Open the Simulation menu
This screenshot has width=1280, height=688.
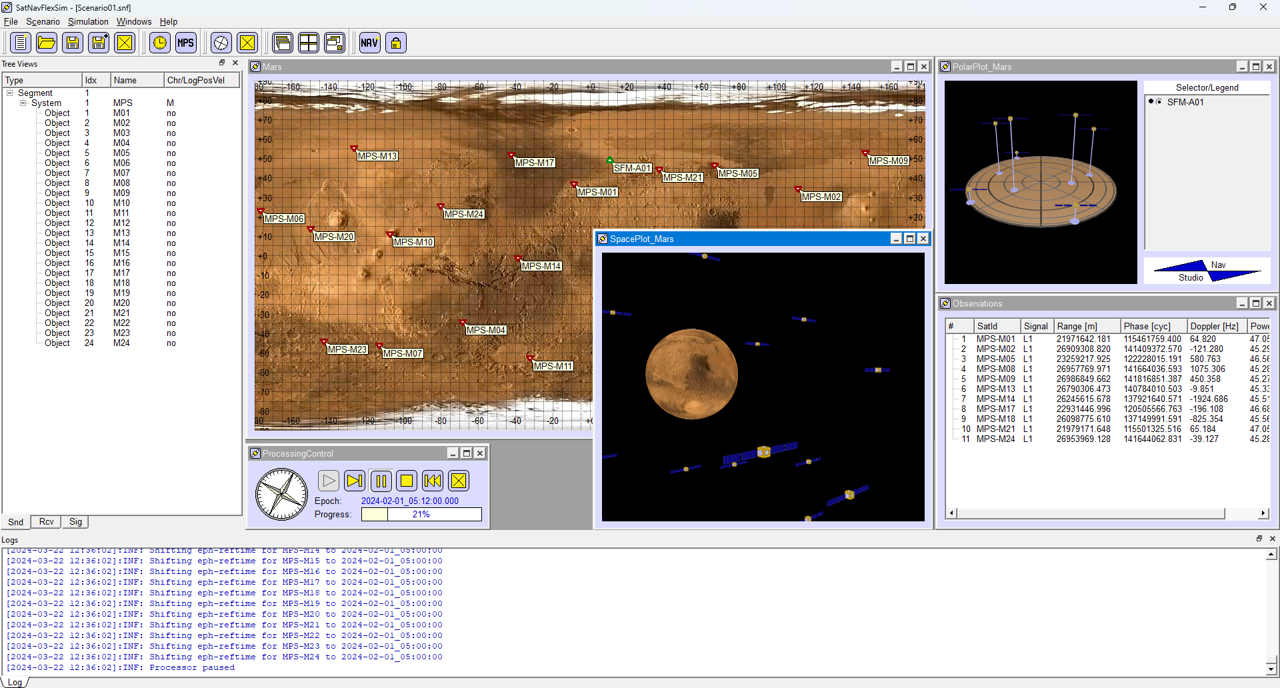88,21
